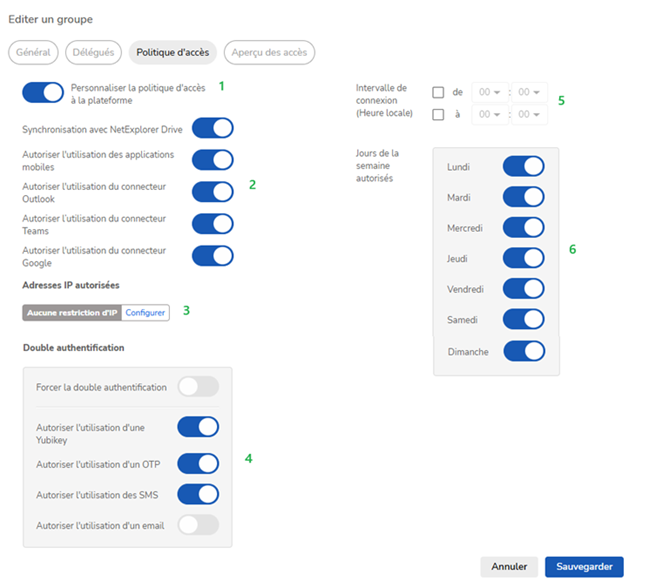Switch to the Général tab
The image size is (647, 581).
pos(33,52)
